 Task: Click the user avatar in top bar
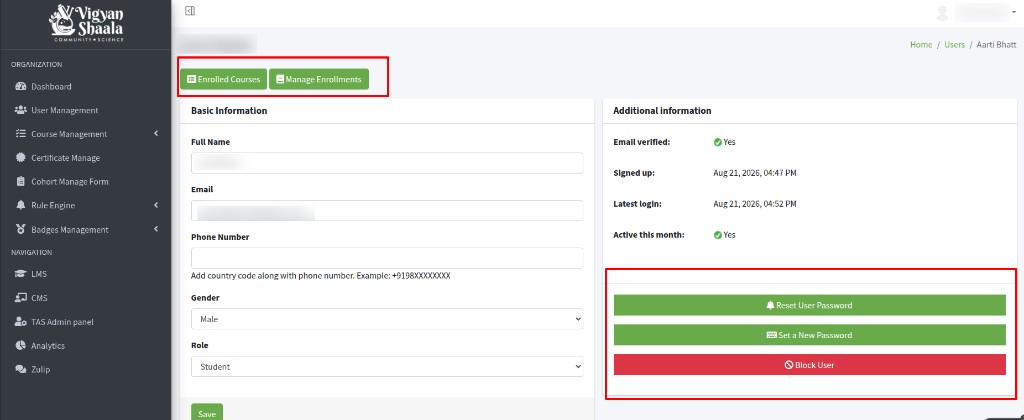(942, 12)
